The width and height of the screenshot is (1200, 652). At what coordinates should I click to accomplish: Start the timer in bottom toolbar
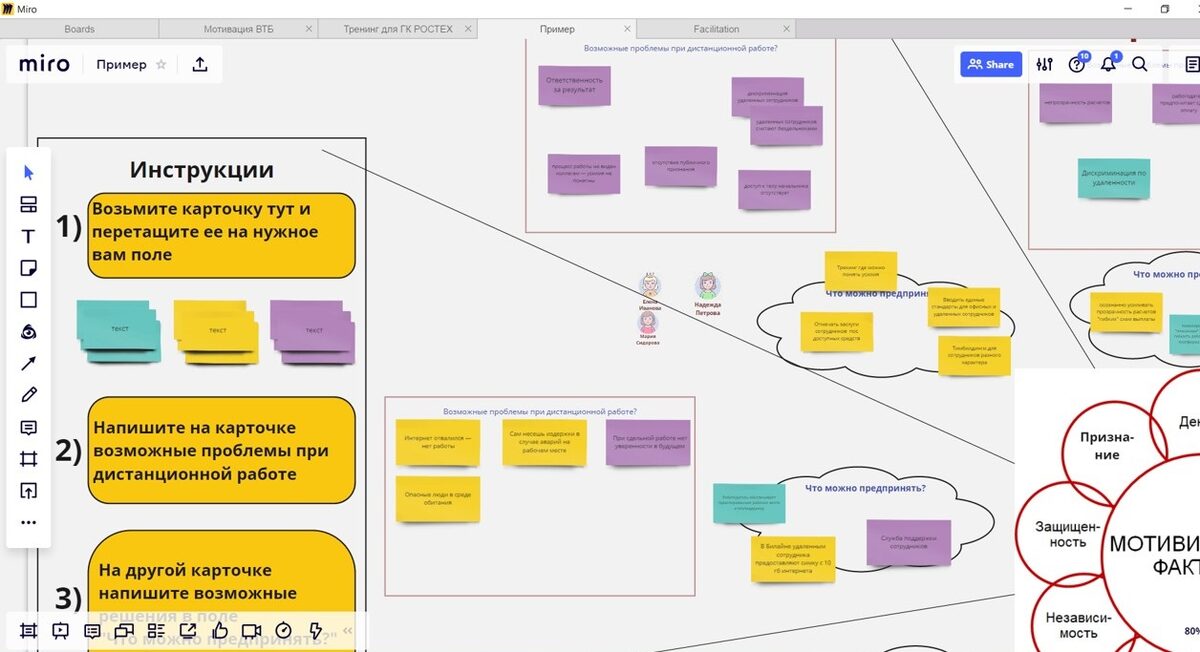click(284, 631)
